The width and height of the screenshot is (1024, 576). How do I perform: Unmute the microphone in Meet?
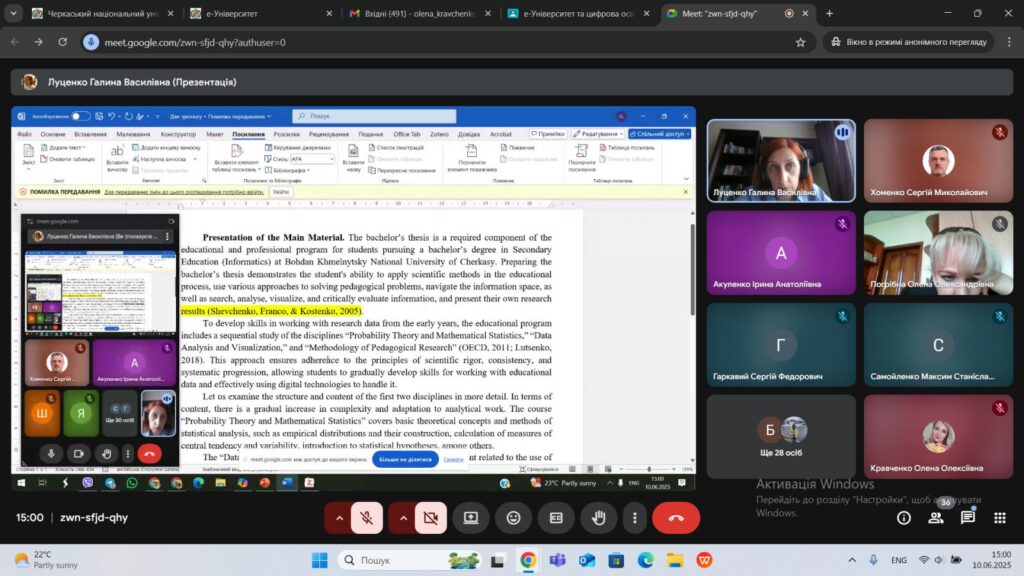[367, 518]
